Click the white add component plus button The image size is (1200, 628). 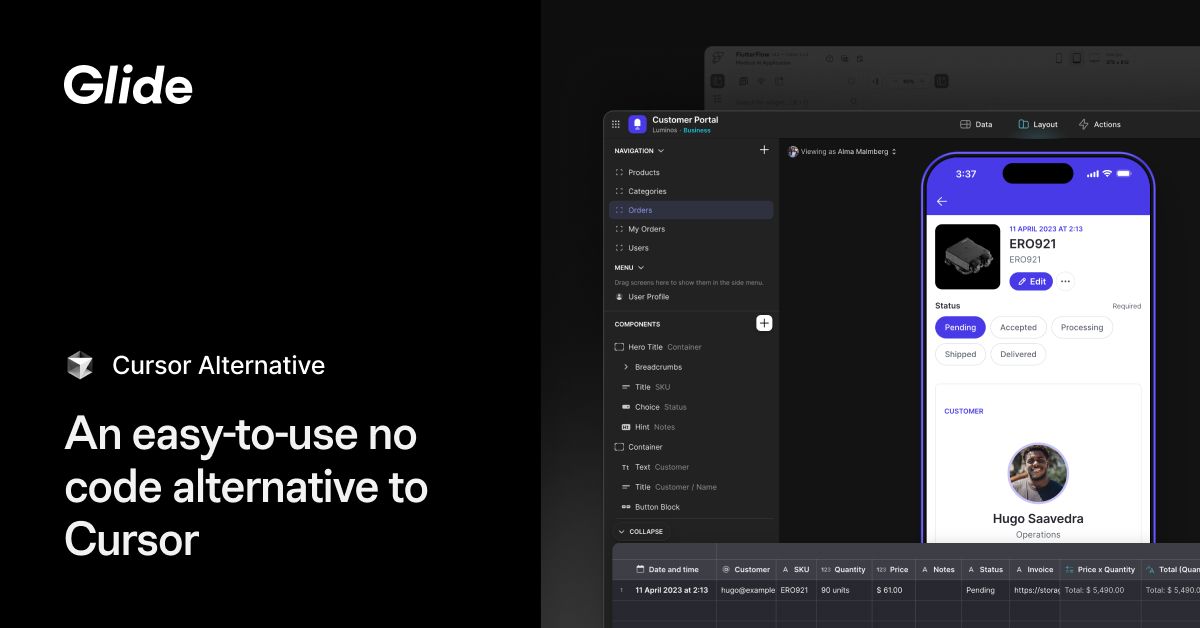click(764, 323)
